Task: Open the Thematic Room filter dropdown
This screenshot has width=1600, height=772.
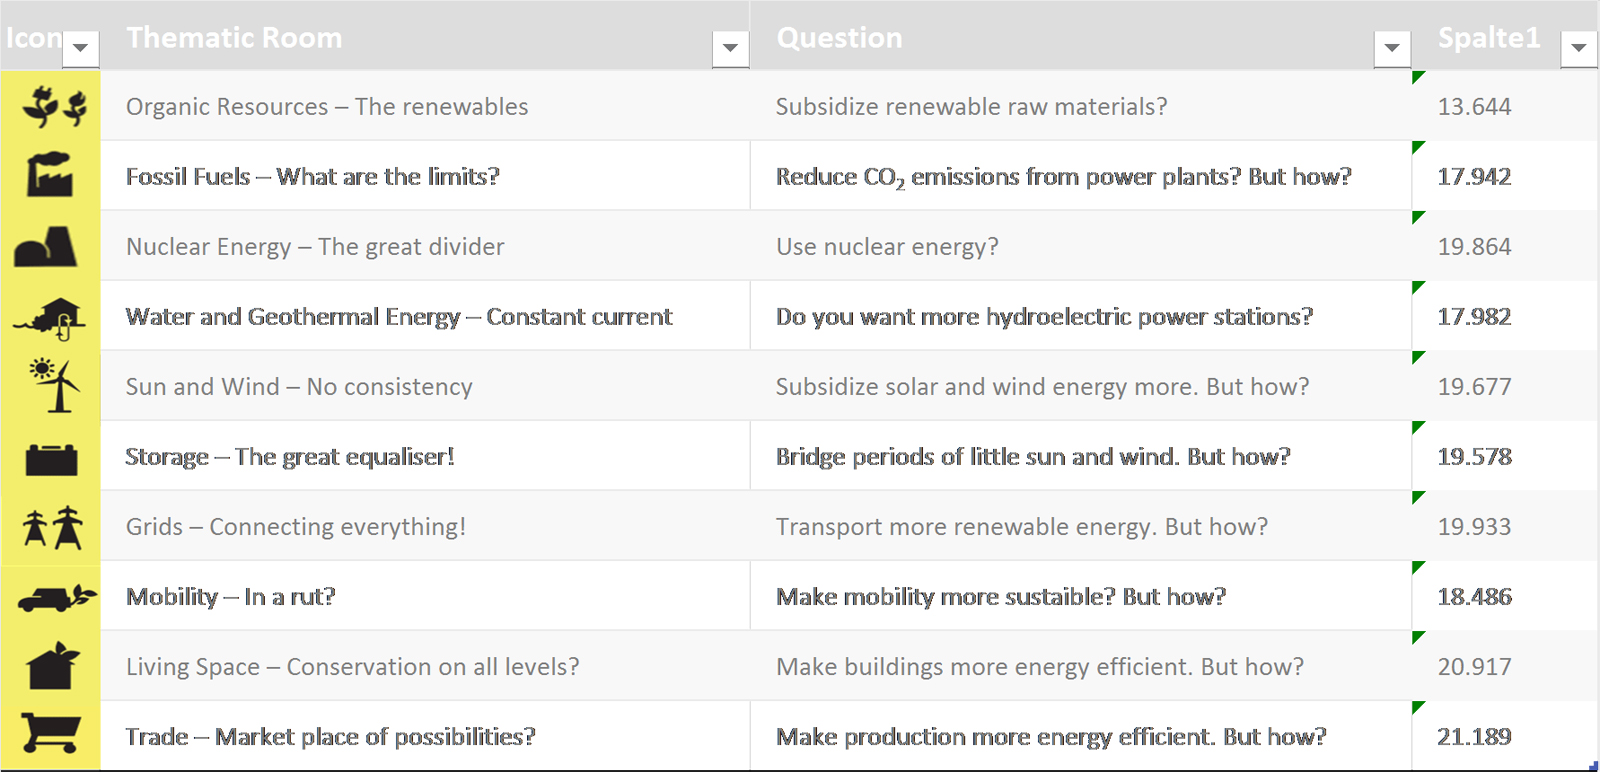Action: [x=730, y=48]
